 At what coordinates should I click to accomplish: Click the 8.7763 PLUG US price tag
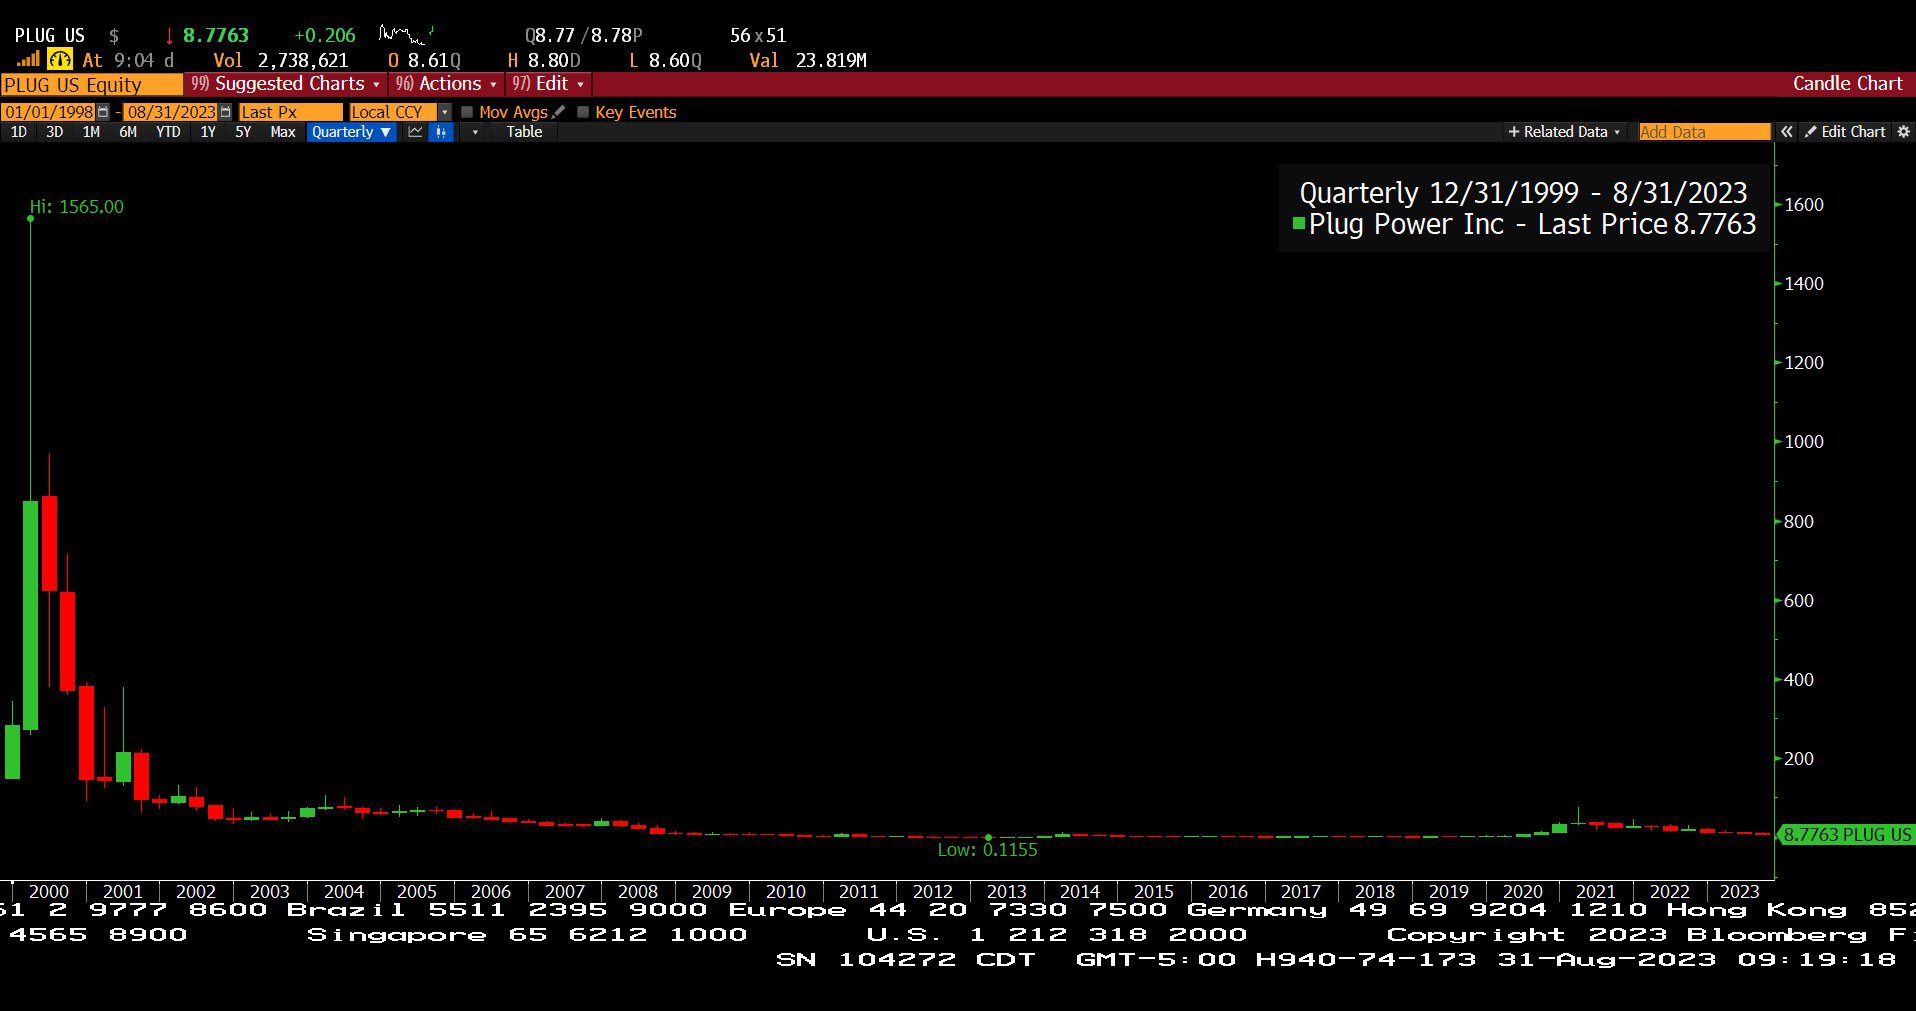coord(1846,835)
